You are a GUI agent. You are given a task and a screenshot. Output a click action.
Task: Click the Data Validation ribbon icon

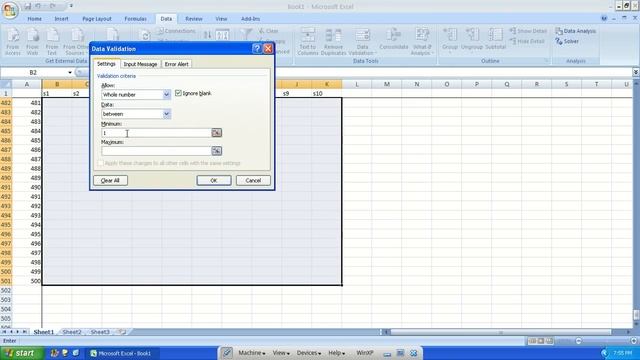point(362,35)
